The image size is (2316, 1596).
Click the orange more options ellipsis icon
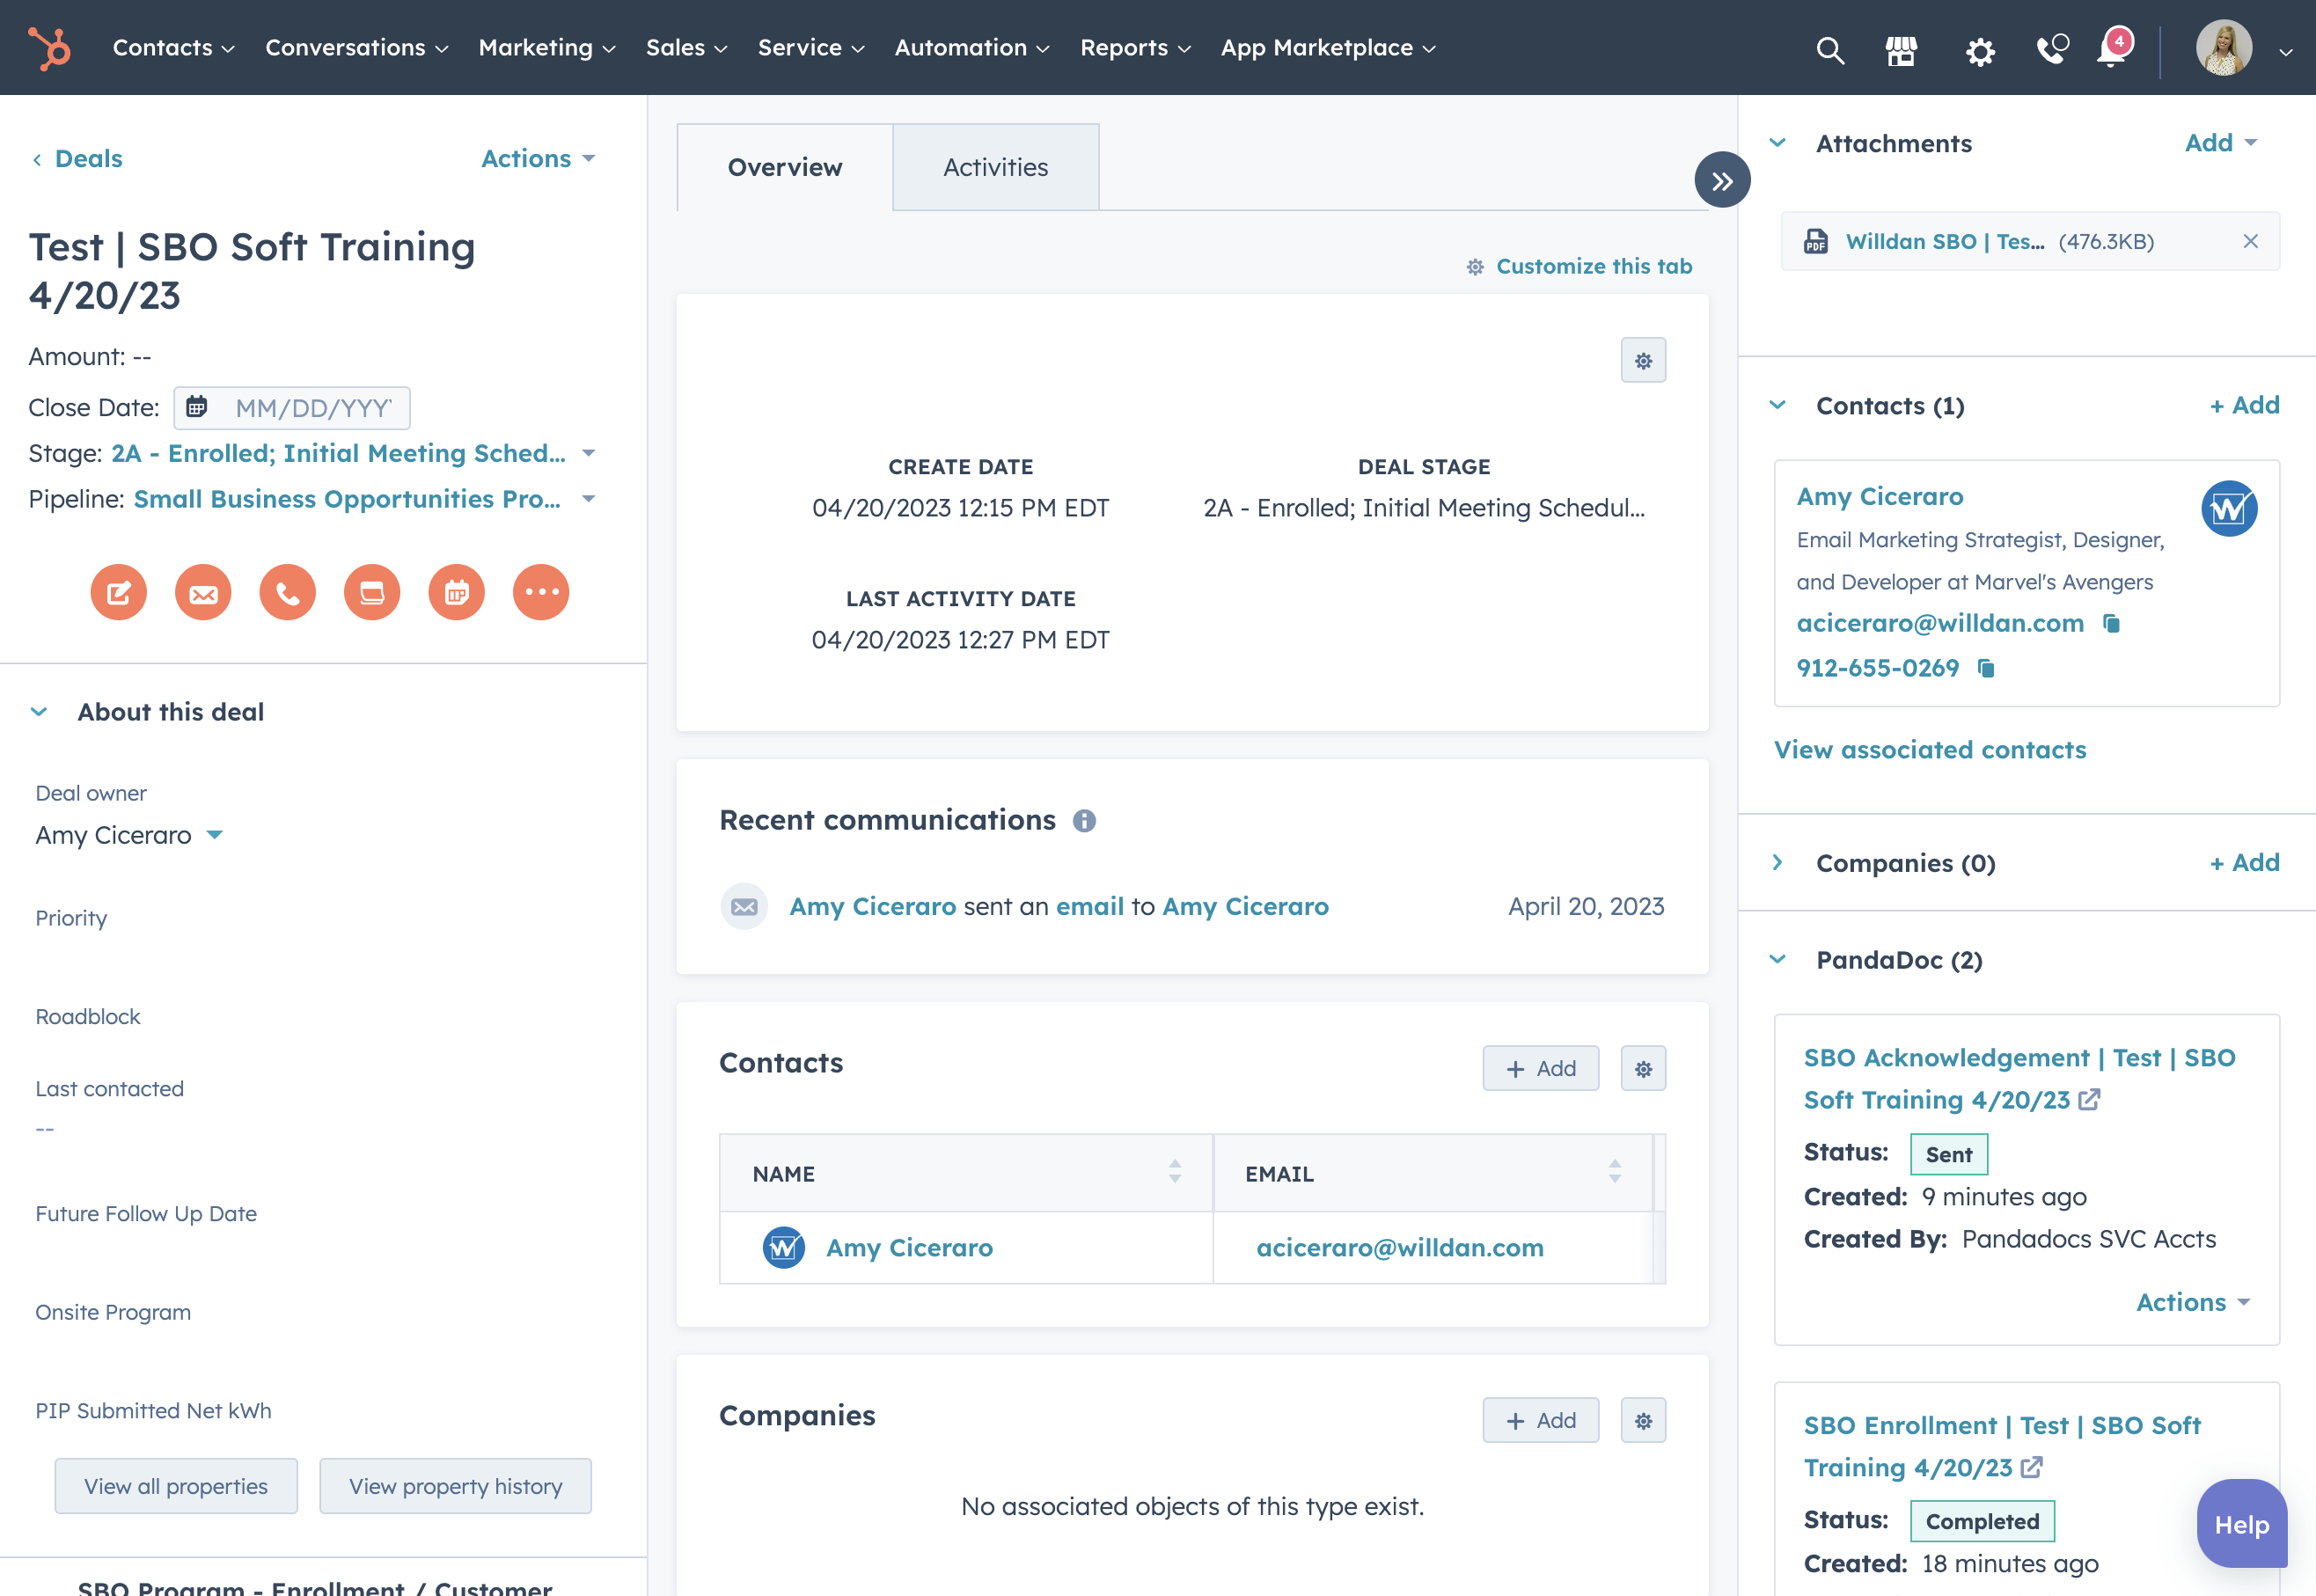tap(541, 592)
